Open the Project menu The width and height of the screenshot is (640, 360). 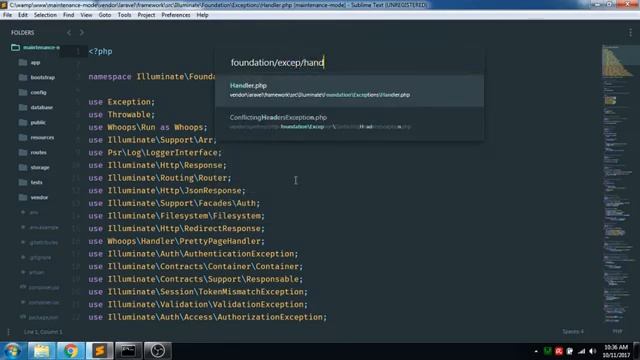(146, 15)
